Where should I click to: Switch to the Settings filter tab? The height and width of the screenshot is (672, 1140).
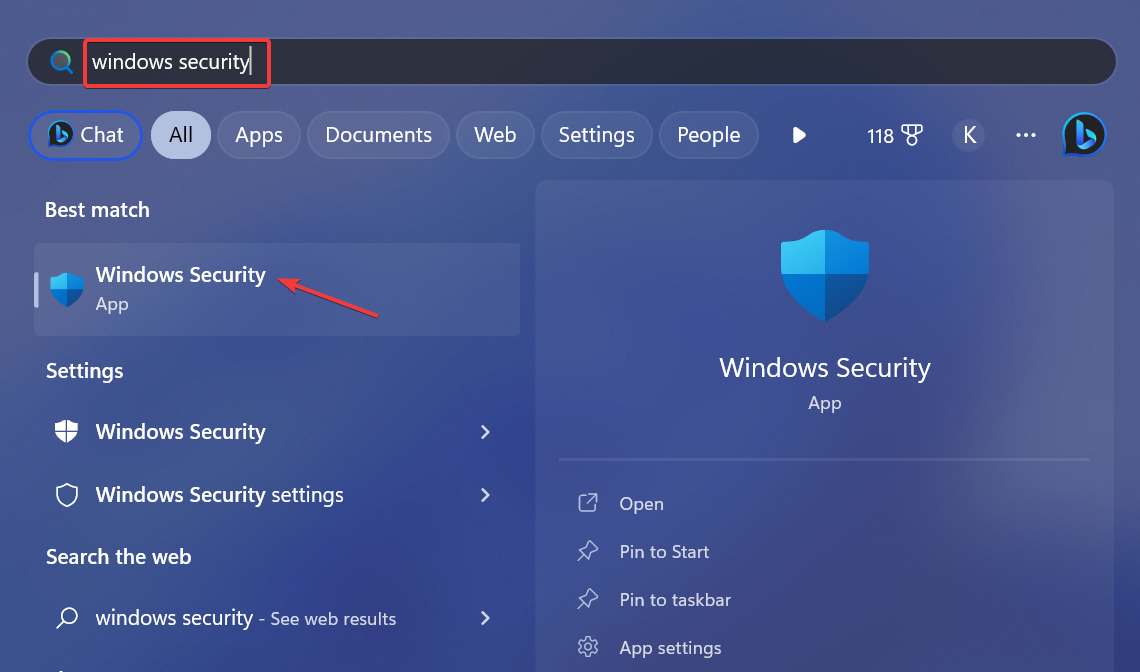point(596,135)
